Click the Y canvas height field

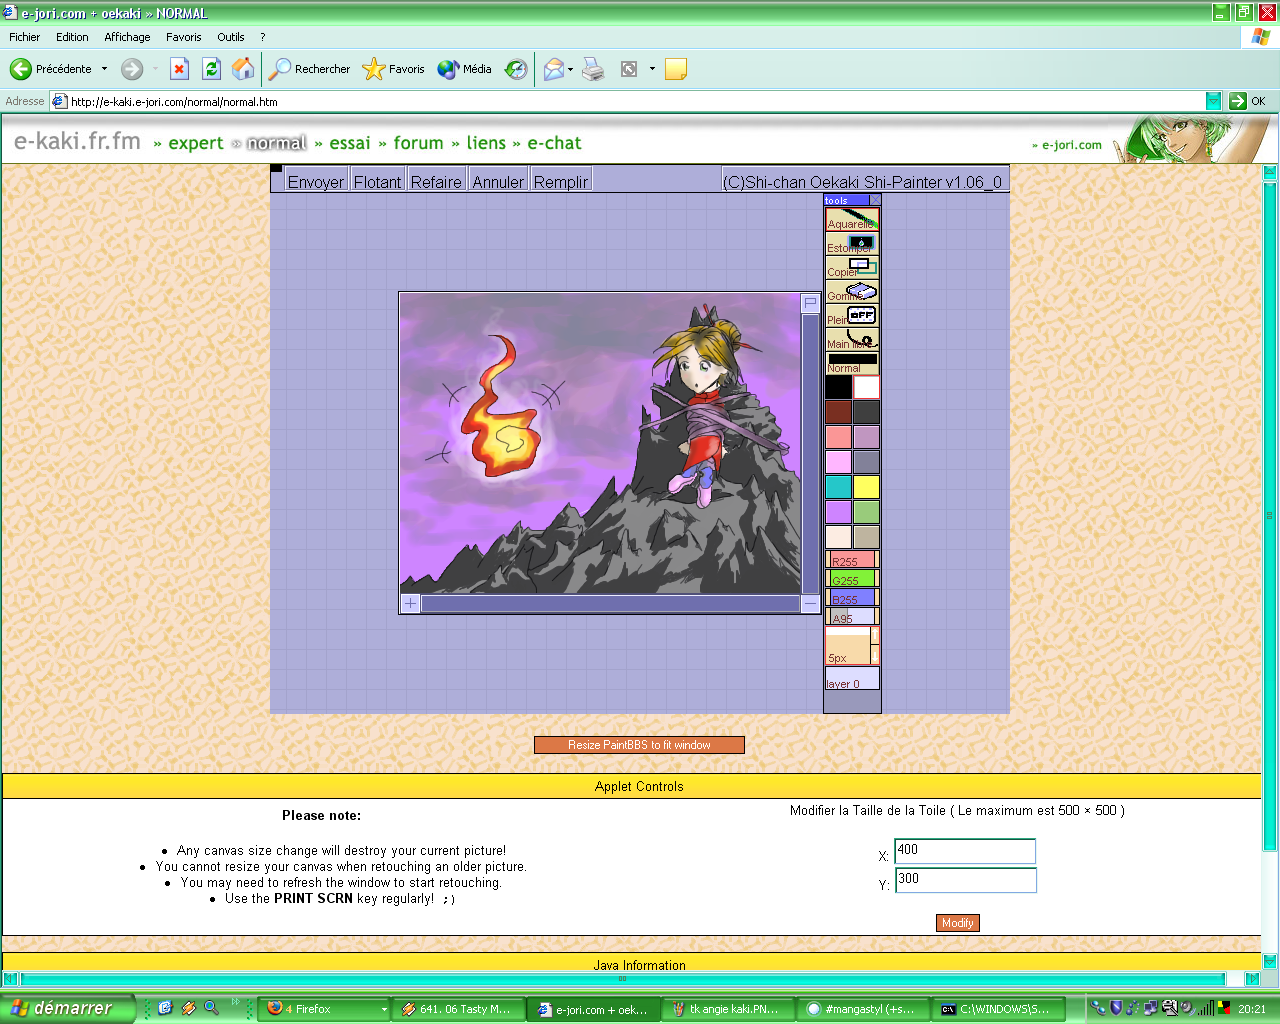click(x=965, y=880)
